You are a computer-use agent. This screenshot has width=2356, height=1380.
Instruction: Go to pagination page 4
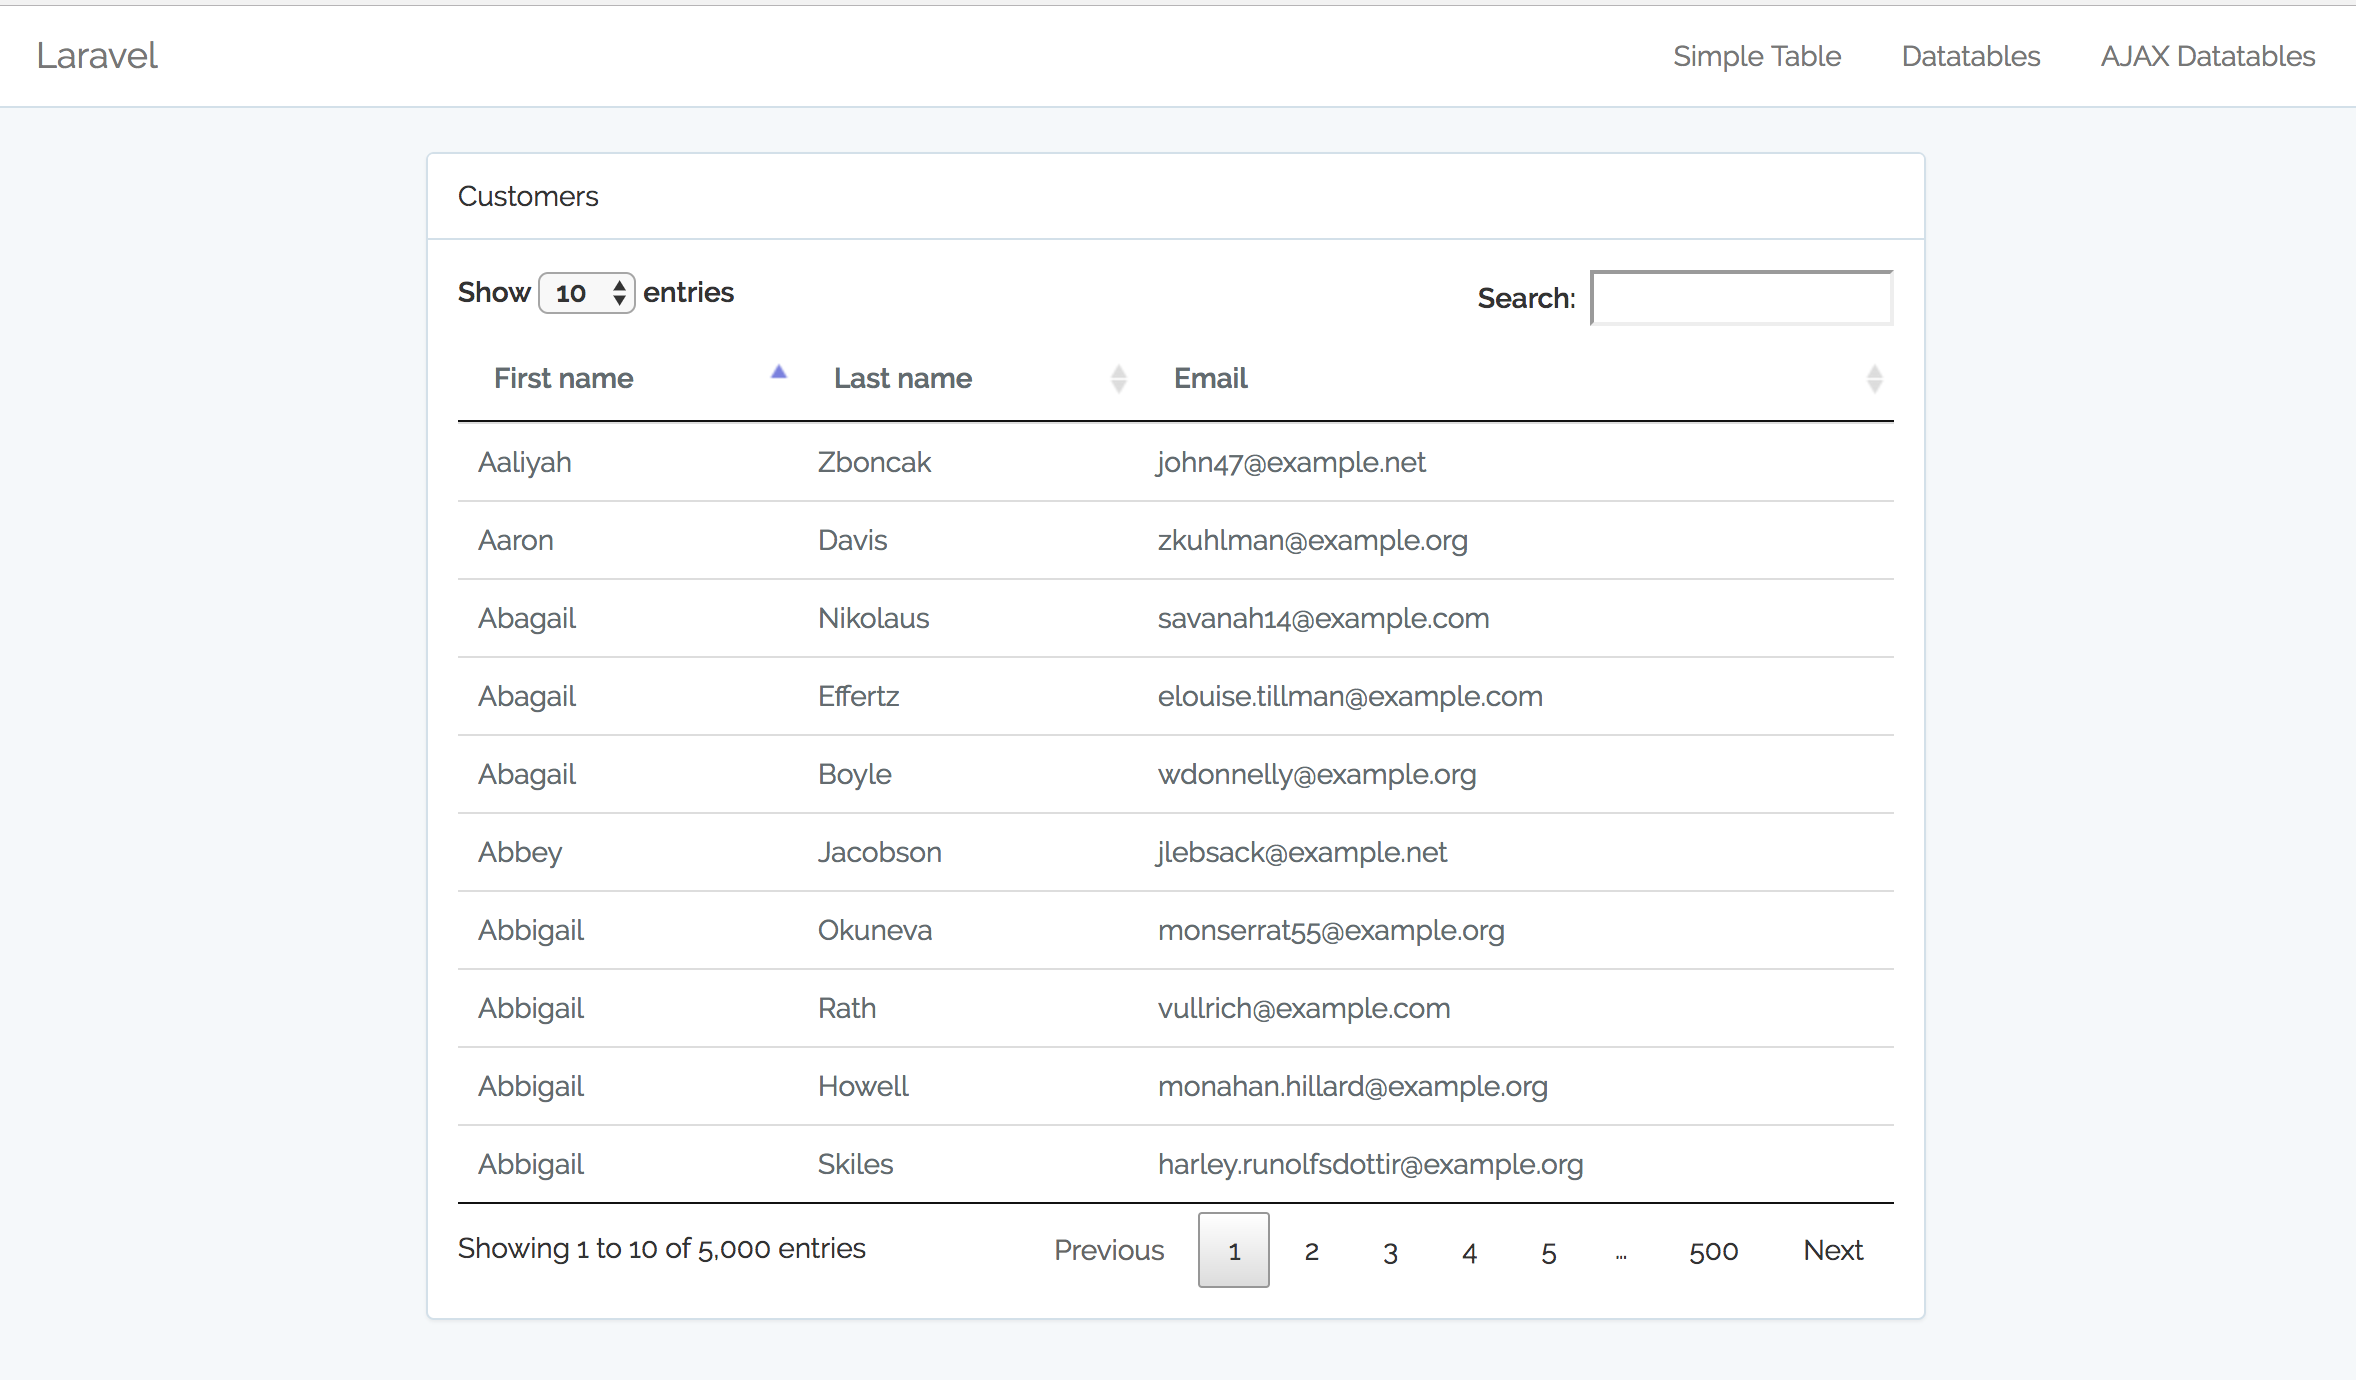click(1469, 1251)
